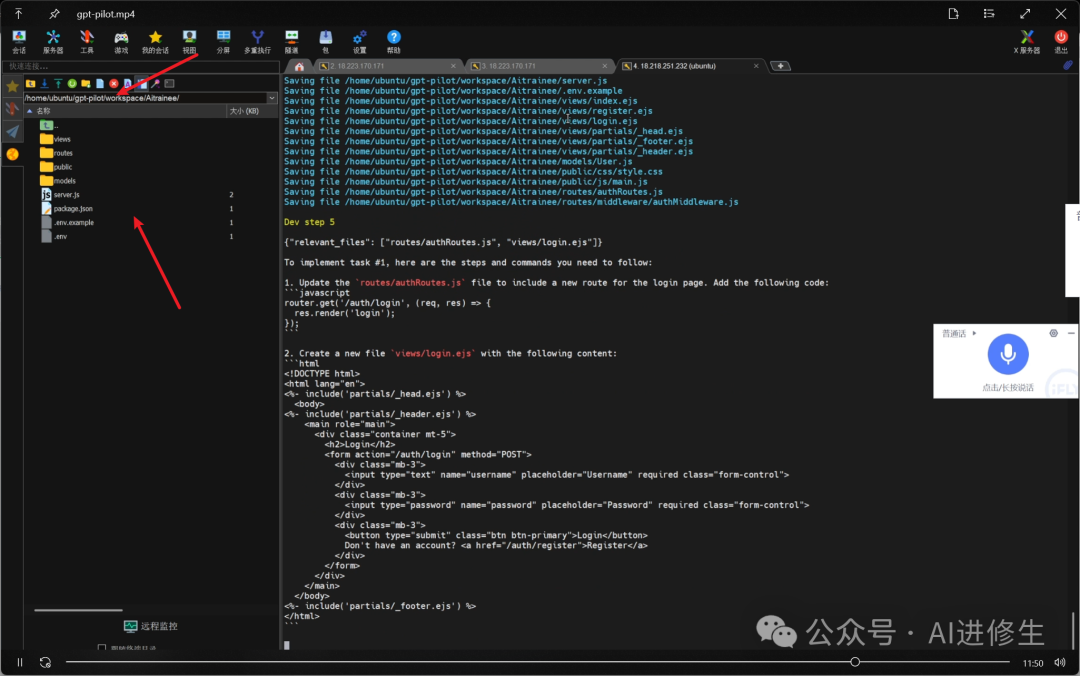Open the X服务器 icon
1080x676 pixels.
pos(1027,42)
